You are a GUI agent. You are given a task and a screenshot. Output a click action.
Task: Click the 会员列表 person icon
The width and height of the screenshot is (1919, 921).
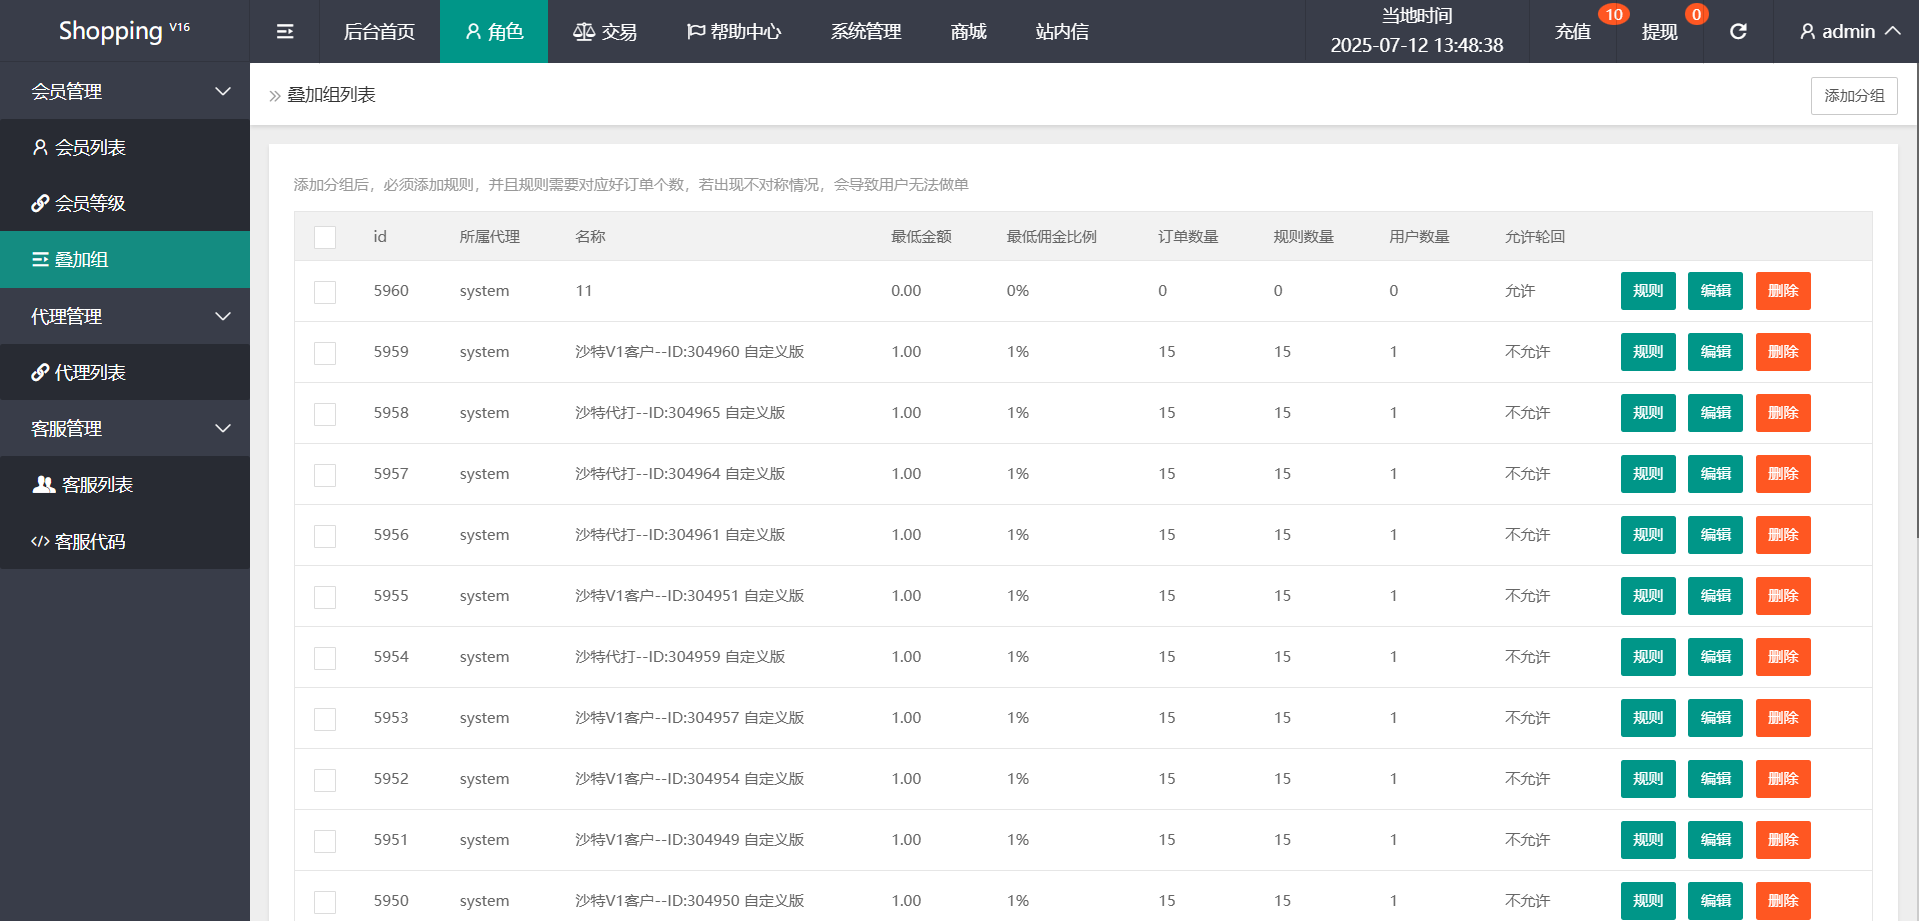(40, 147)
